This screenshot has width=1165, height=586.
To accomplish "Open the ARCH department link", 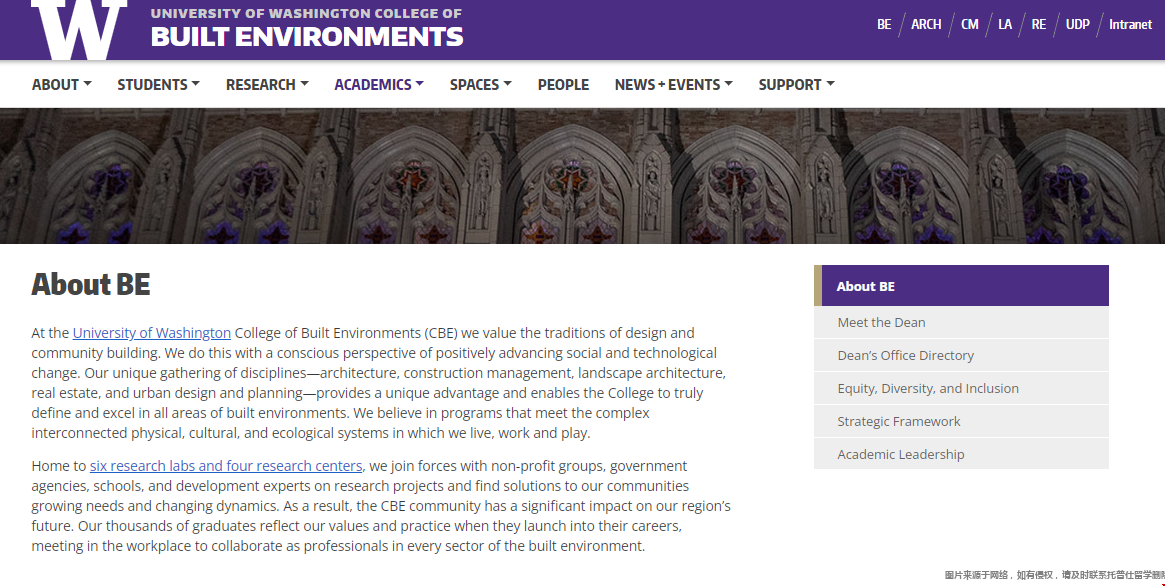I will pos(926,25).
